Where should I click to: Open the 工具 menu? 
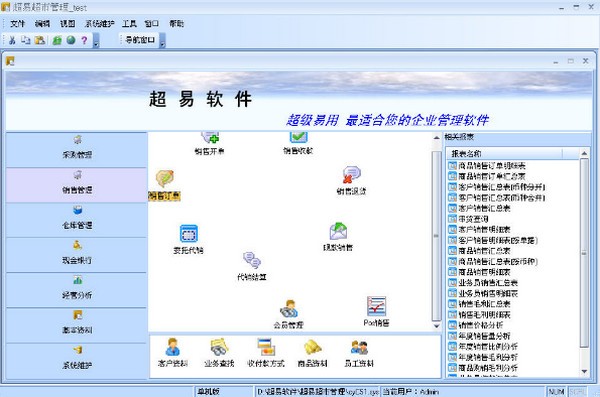(x=129, y=24)
